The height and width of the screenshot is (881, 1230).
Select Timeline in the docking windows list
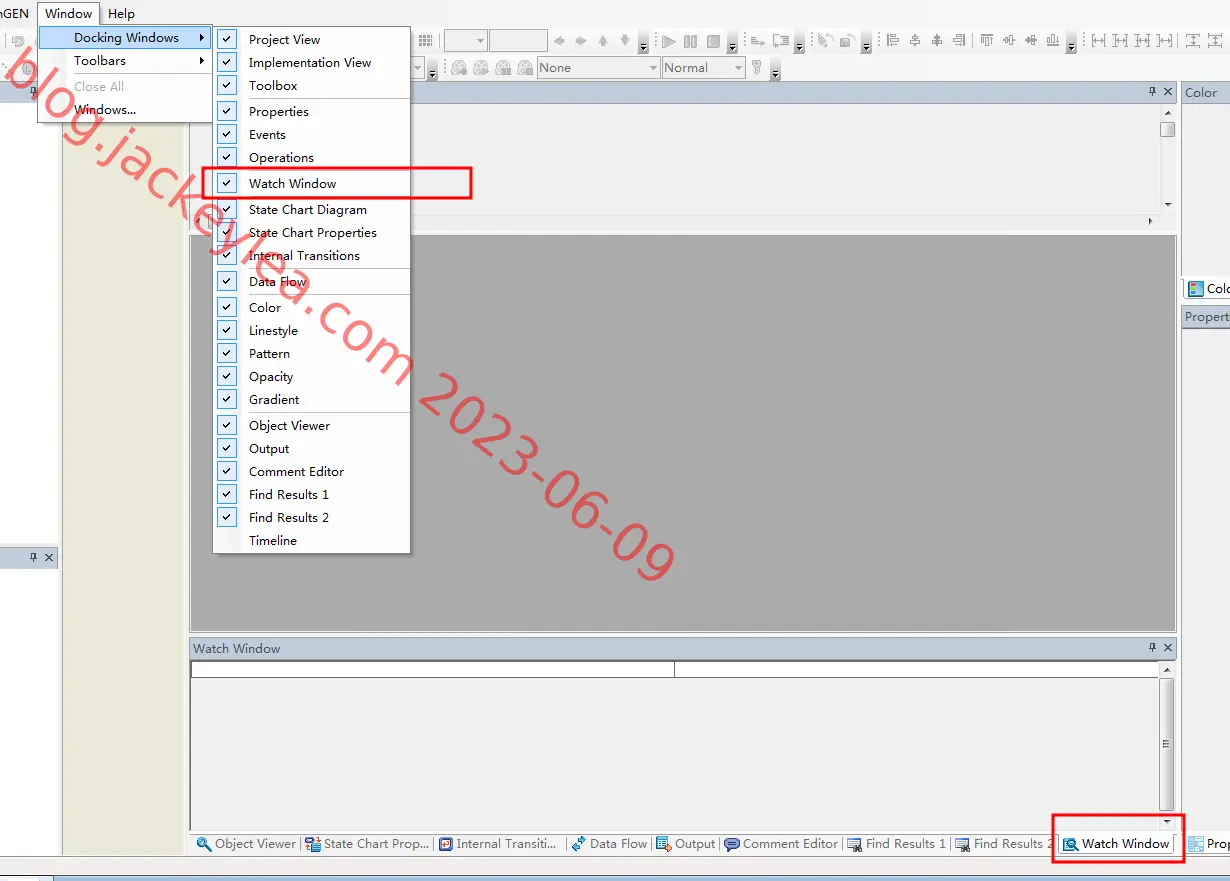[x=273, y=540]
